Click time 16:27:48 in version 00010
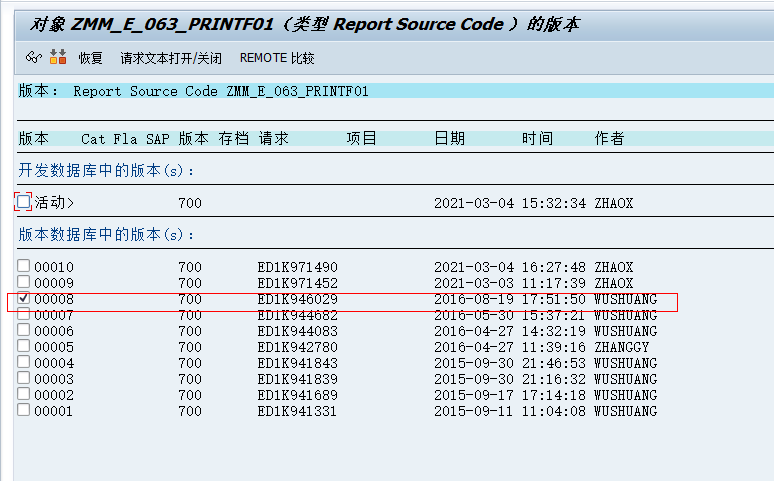This screenshot has height=481, width=774. (554, 267)
